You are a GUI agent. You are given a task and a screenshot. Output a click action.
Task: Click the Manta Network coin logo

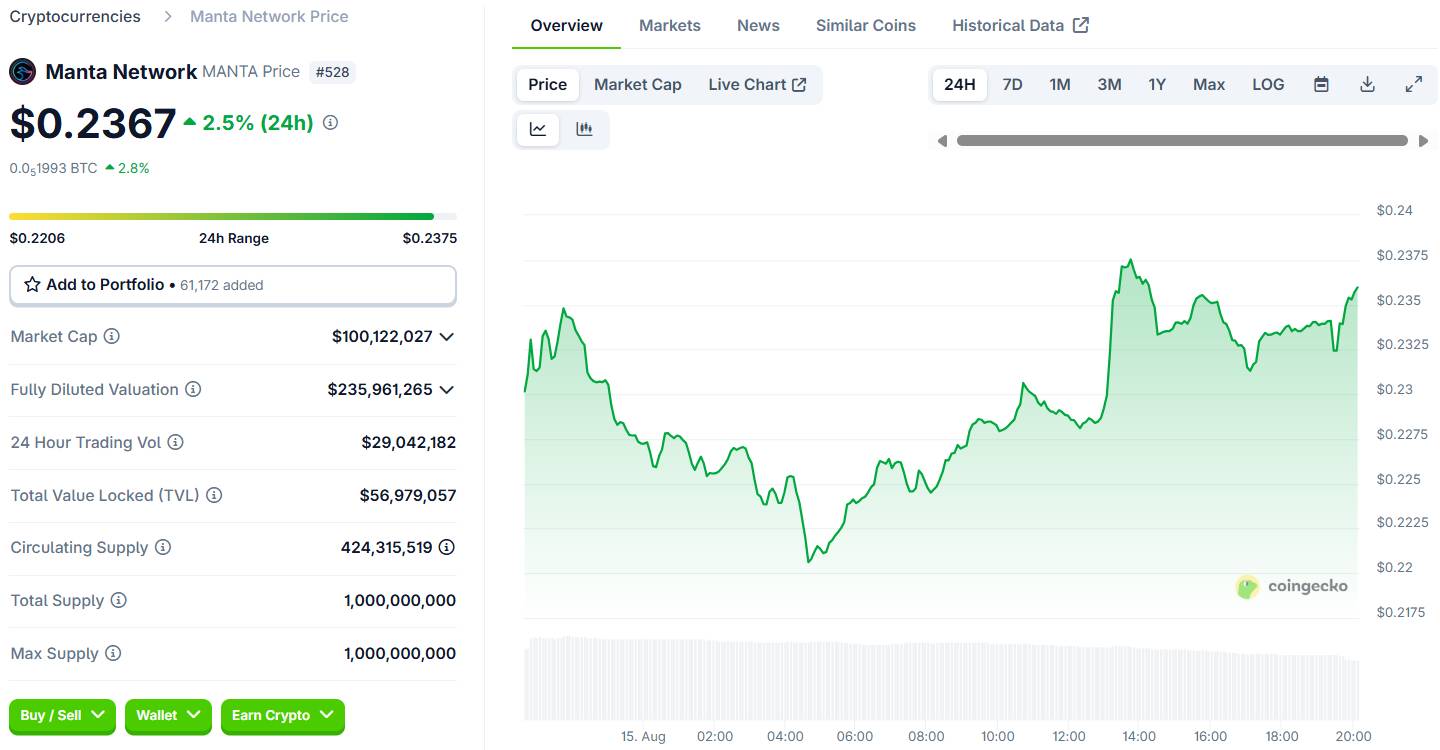pos(23,72)
